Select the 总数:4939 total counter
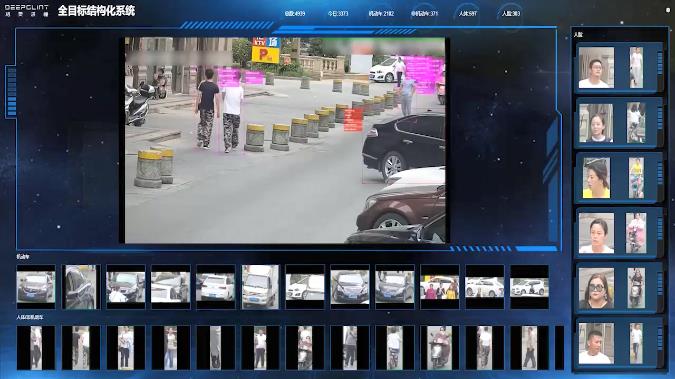675x379 pixels. point(295,14)
